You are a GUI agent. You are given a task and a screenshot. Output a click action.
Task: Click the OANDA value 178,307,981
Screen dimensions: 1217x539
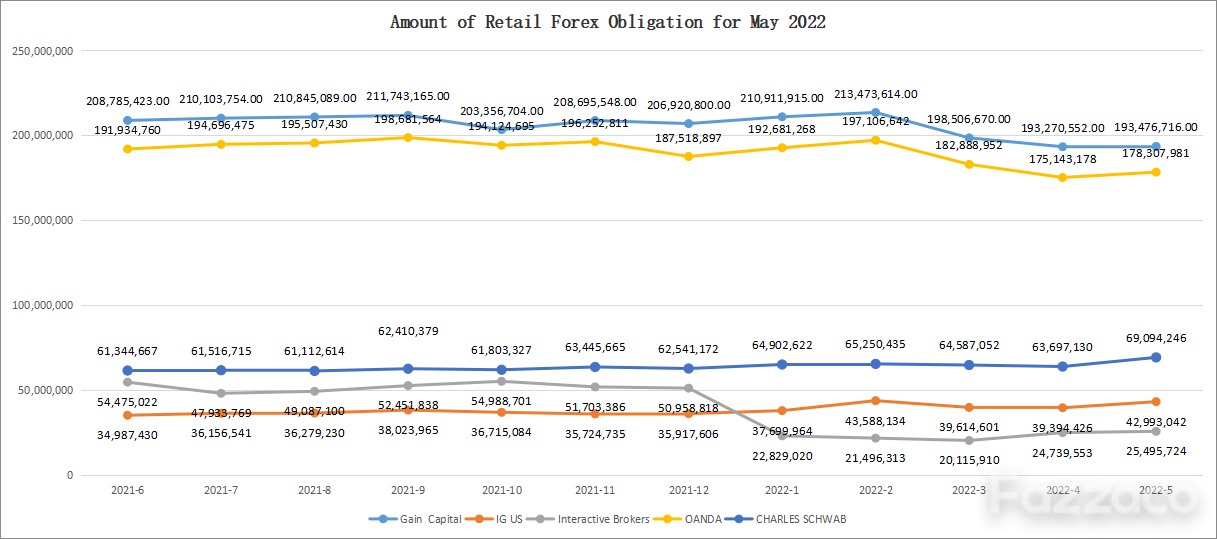[1156, 153]
